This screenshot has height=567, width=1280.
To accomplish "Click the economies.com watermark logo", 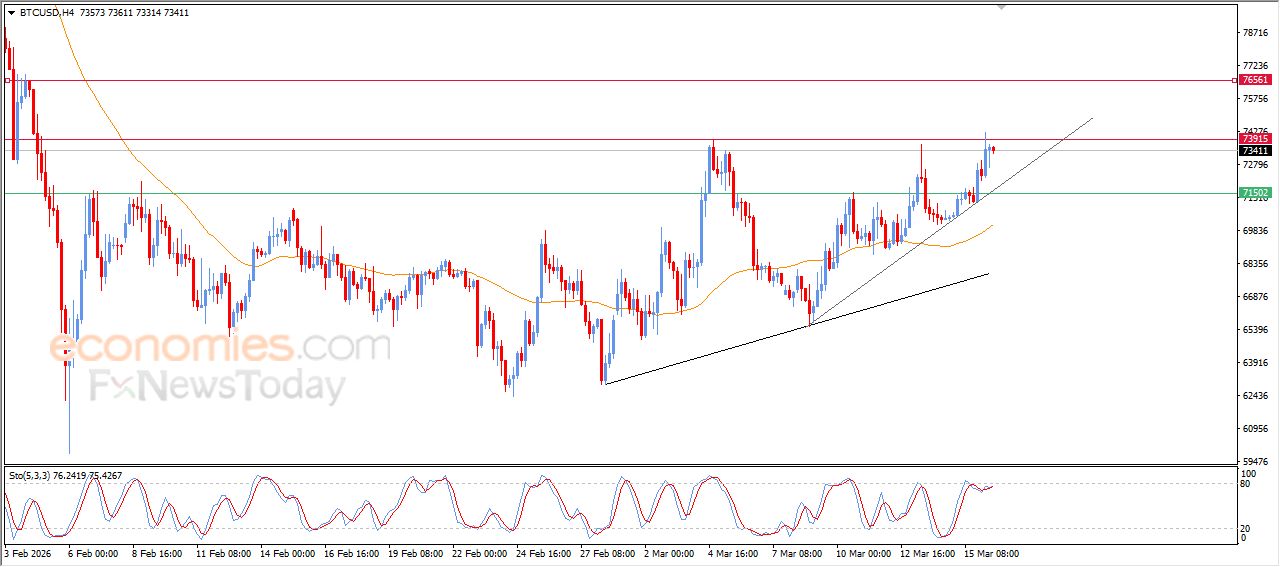I will (220, 347).
